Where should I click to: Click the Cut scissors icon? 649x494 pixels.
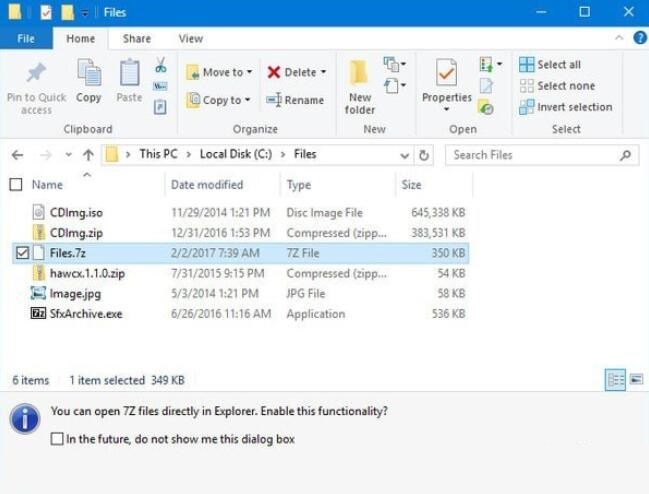[161, 65]
